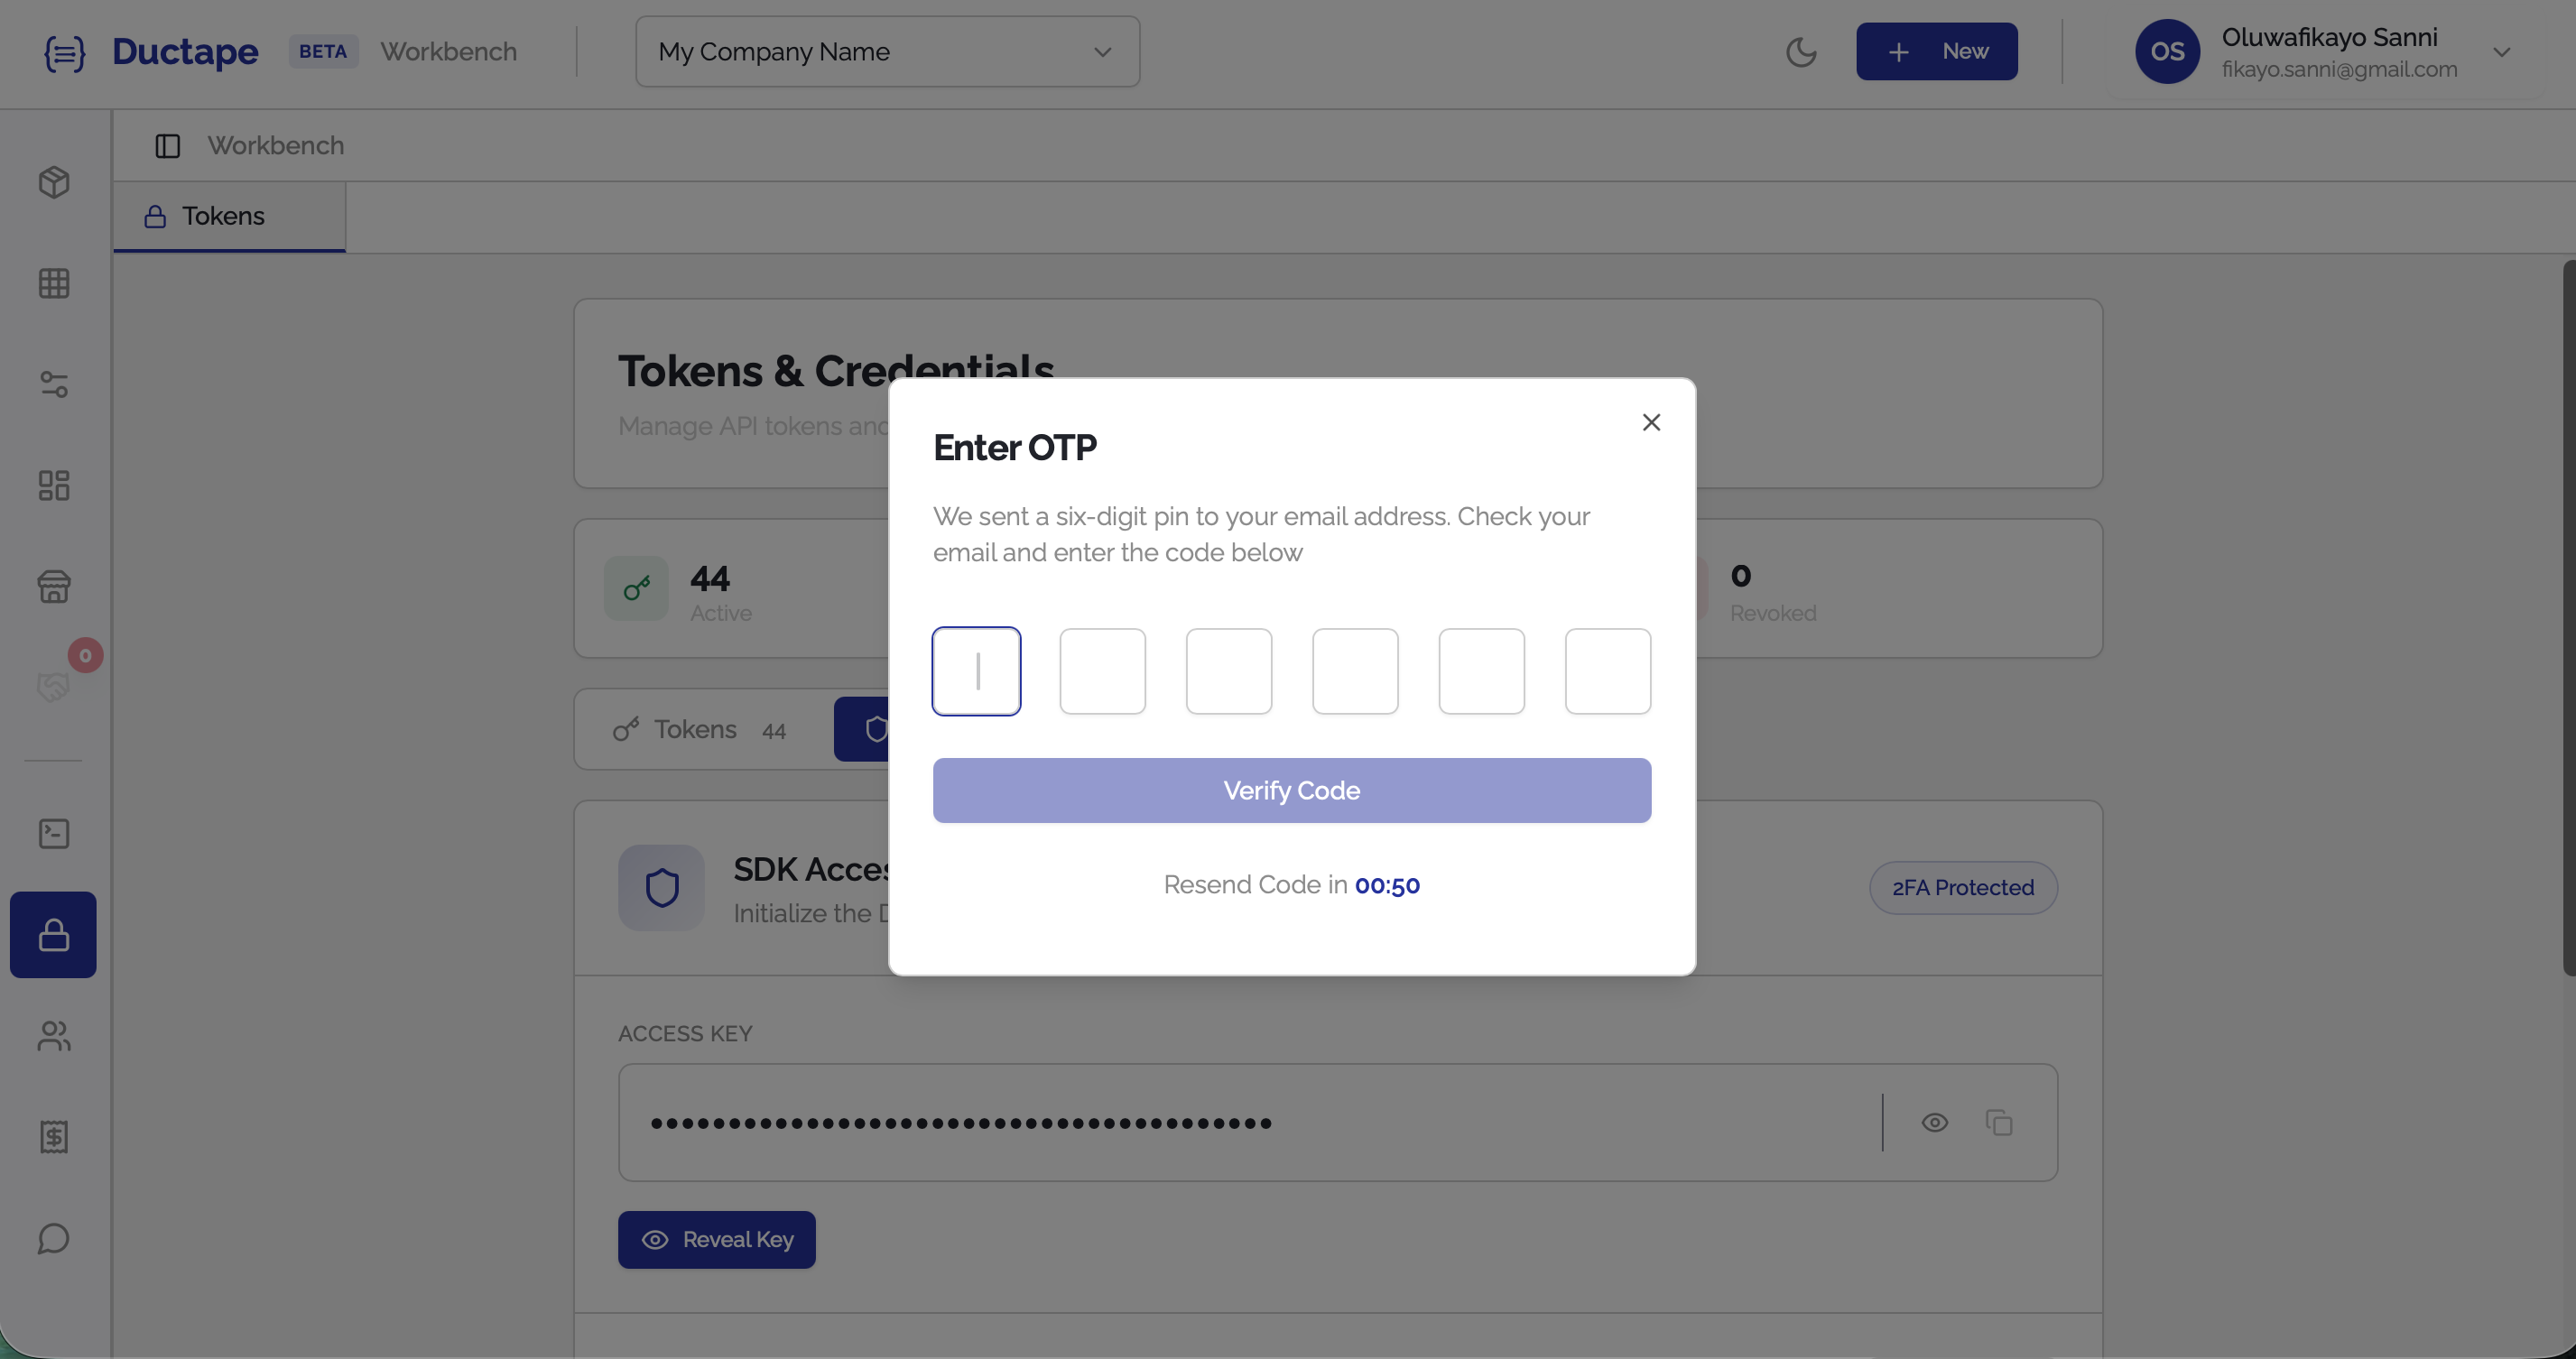The width and height of the screenshot is (2576, 1359).
Task: Select the Tokens lock icon in sidebar
Action: click(x=53, y=934)
